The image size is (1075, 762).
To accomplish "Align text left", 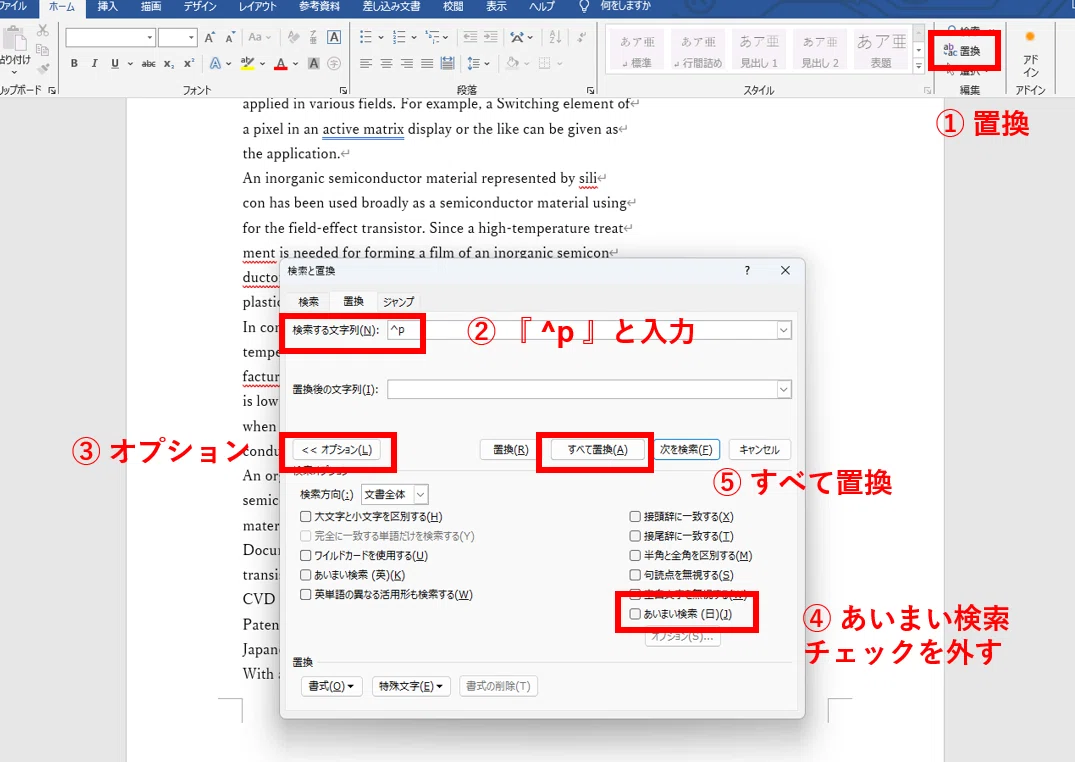I will [x=366, y=63].
